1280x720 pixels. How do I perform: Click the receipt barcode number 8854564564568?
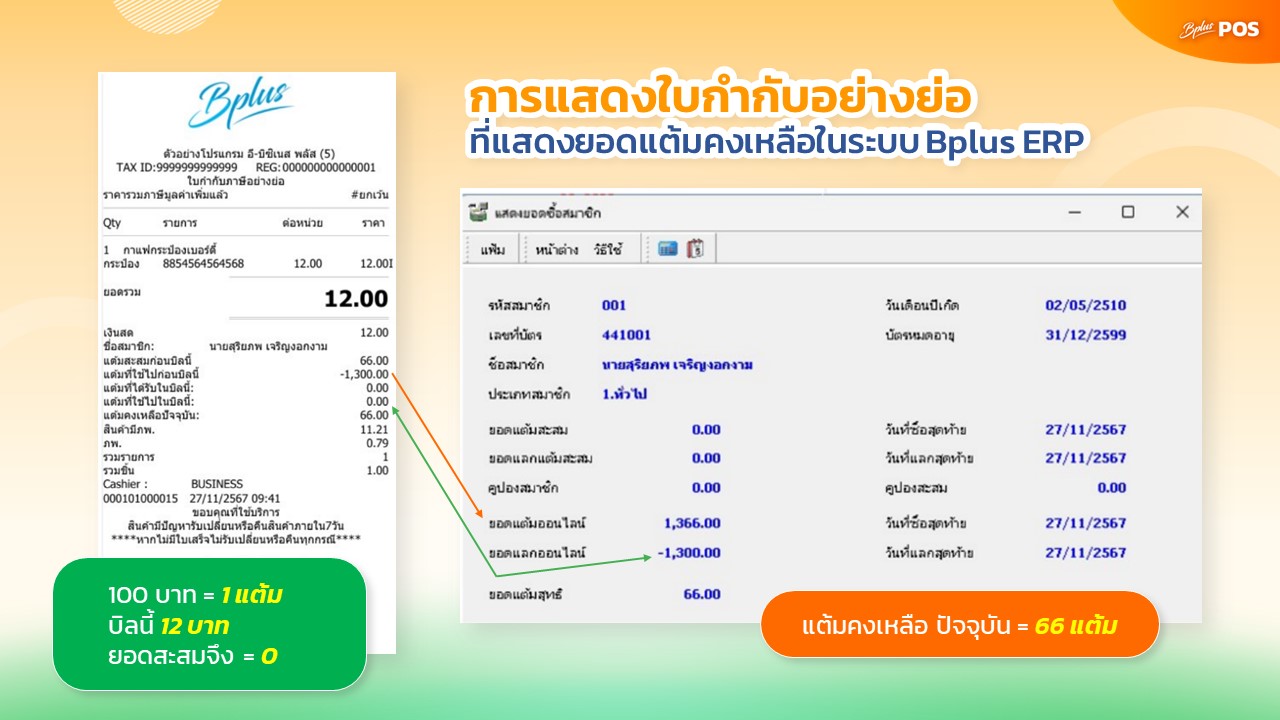click(203, 264)
